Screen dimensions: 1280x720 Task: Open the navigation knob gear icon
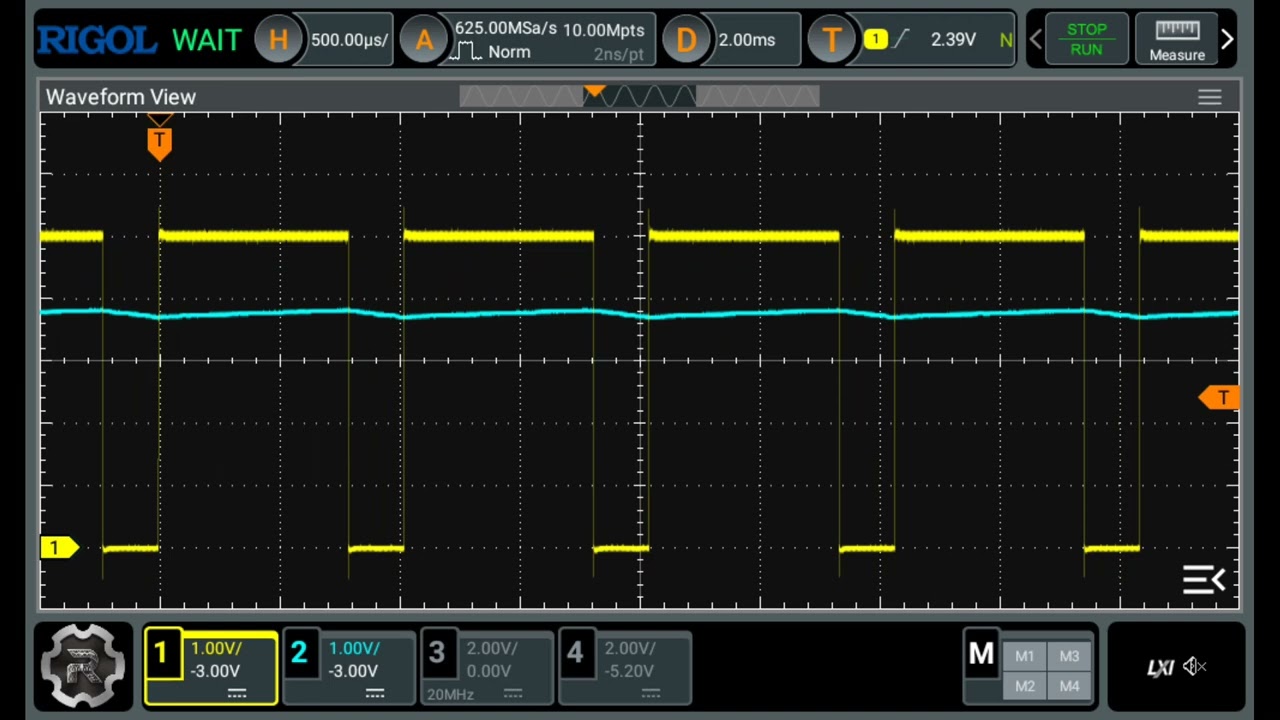click(83, 665)
